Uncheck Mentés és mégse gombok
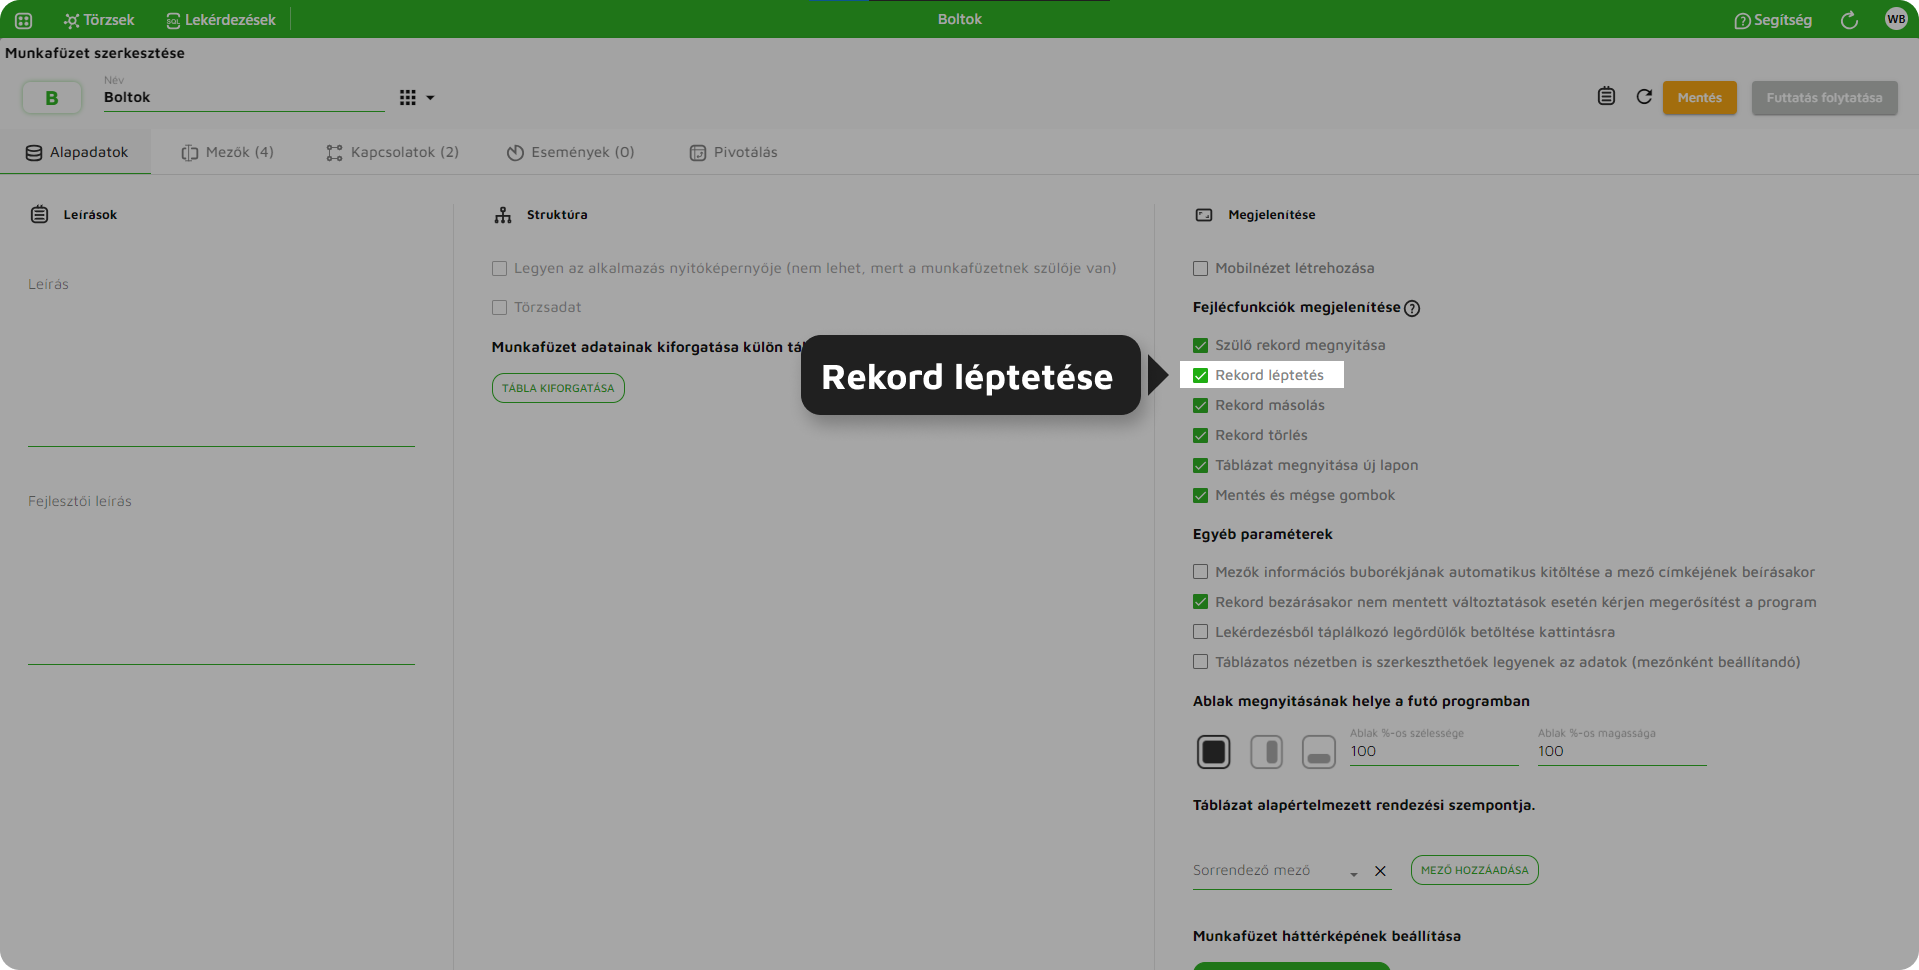The image size is (1919, 970). 1200,495
